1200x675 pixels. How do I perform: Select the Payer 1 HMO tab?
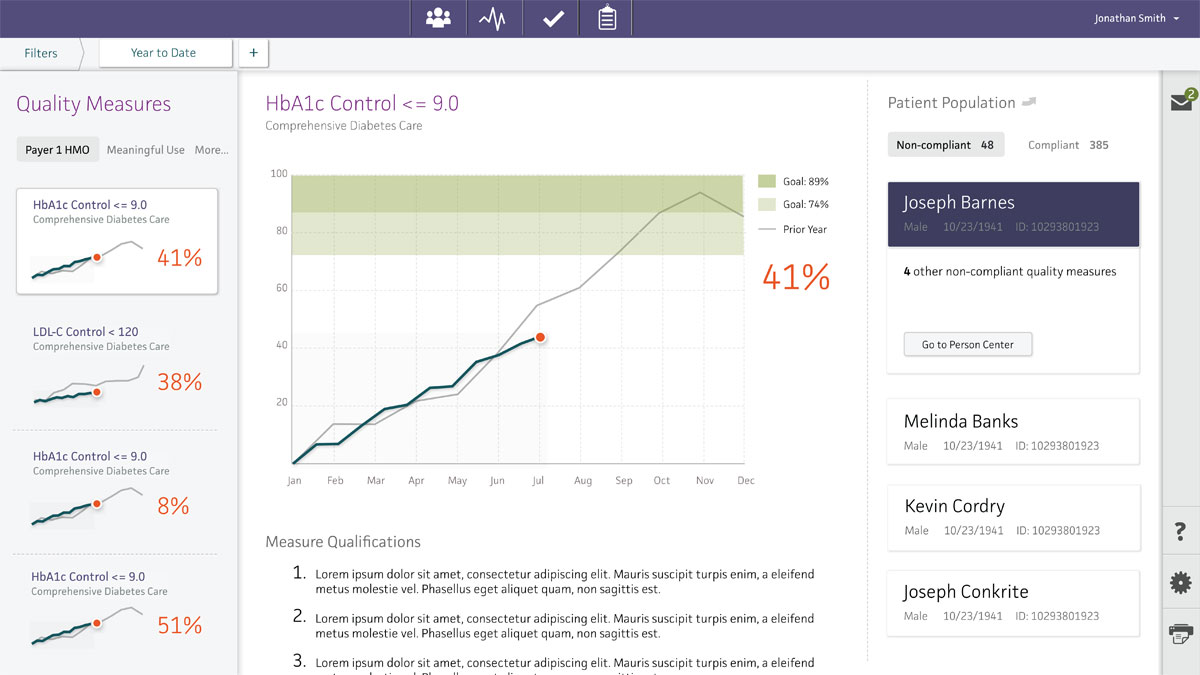(57, 150)
